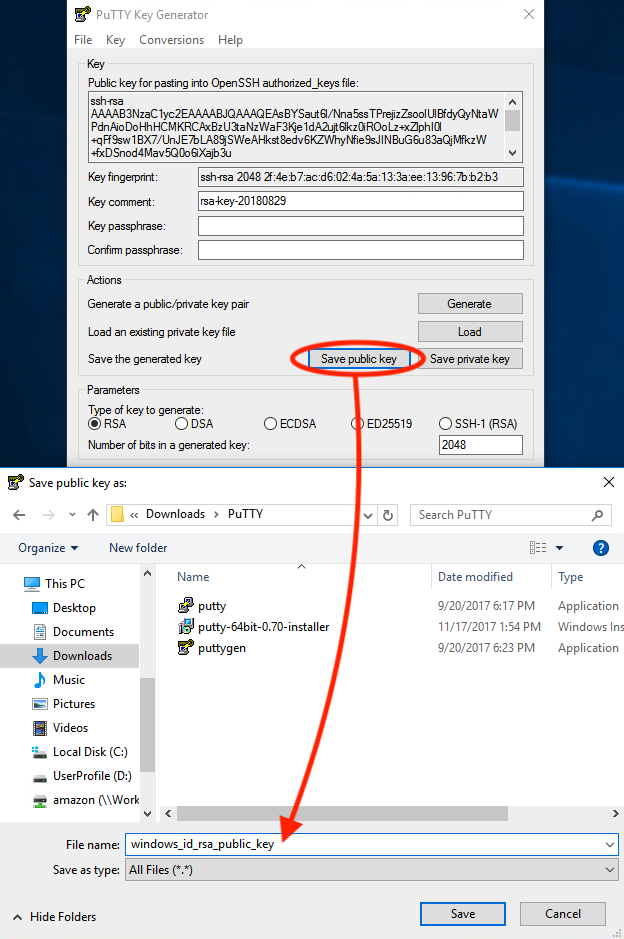Screen dimensions: 624x939
Task: Open the Key menu in PuTTY Key Generator
Action: click(115, 40)
